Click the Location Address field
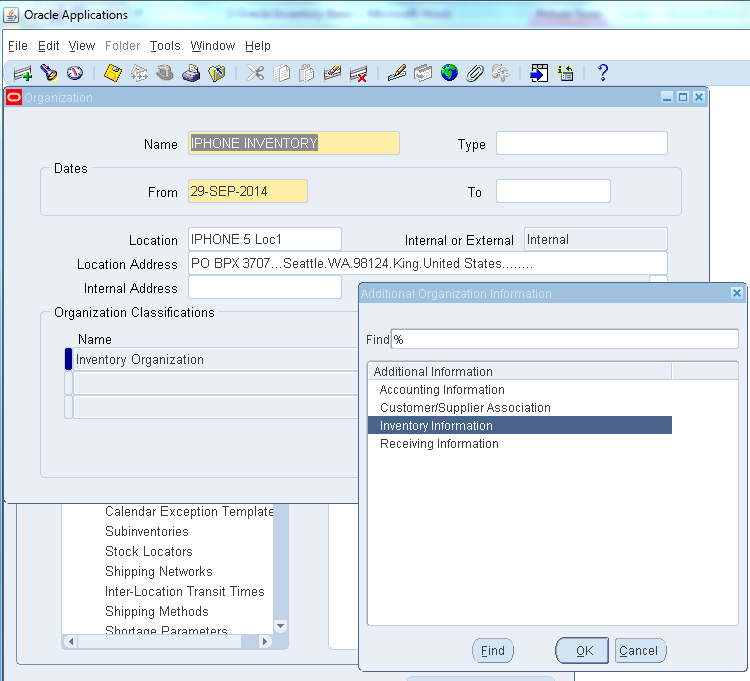 (428, 264)
